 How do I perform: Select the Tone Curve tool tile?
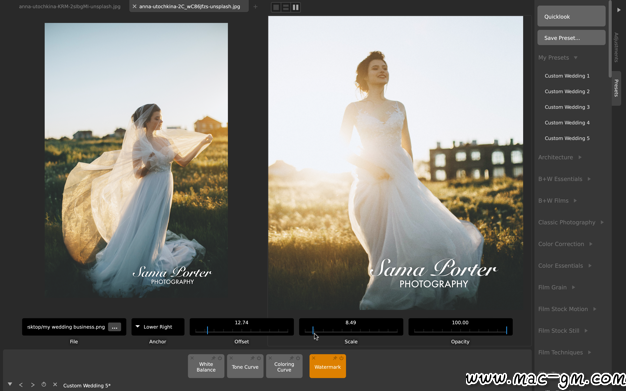coord(245,367)
